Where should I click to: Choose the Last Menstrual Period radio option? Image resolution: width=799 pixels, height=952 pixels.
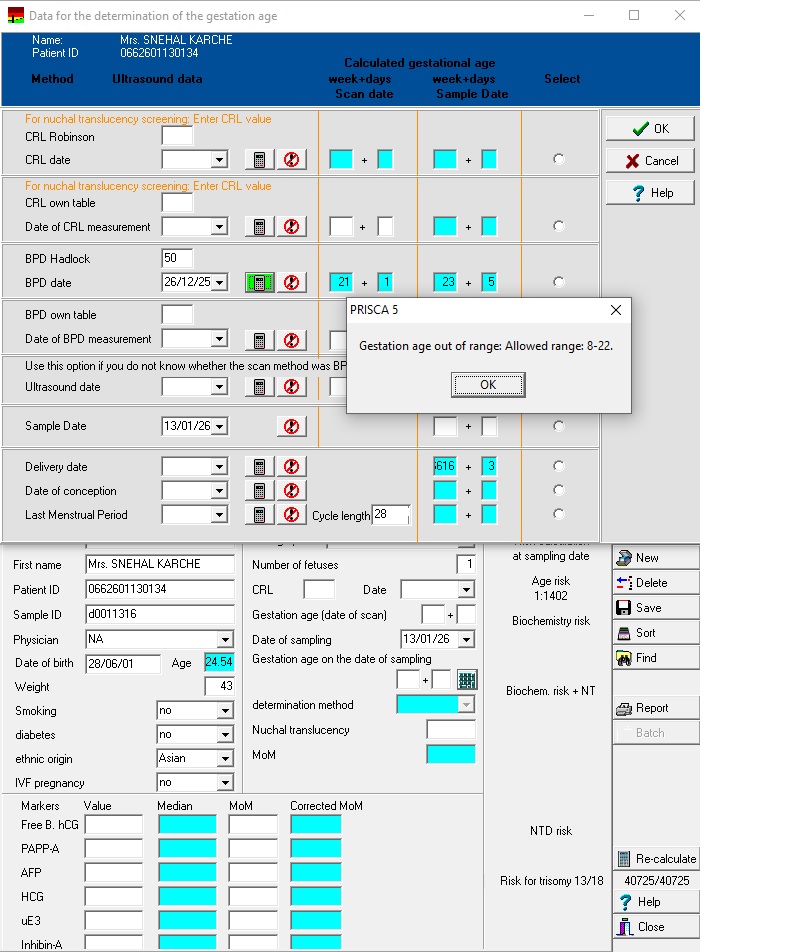tap(558, 514)
